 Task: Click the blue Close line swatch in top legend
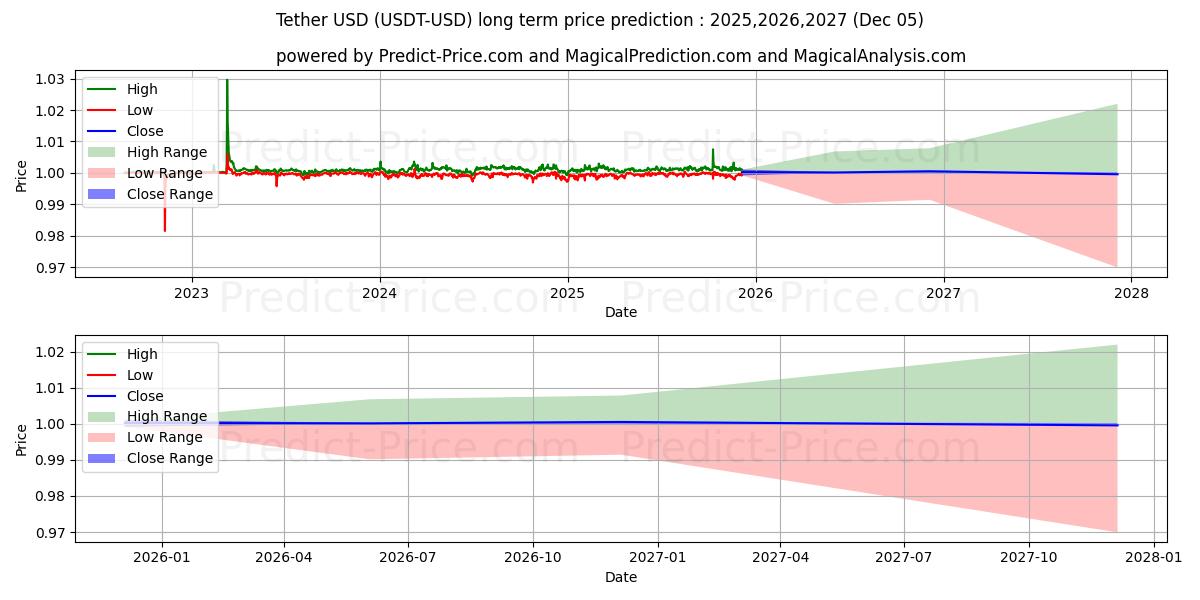pos(100,130)
